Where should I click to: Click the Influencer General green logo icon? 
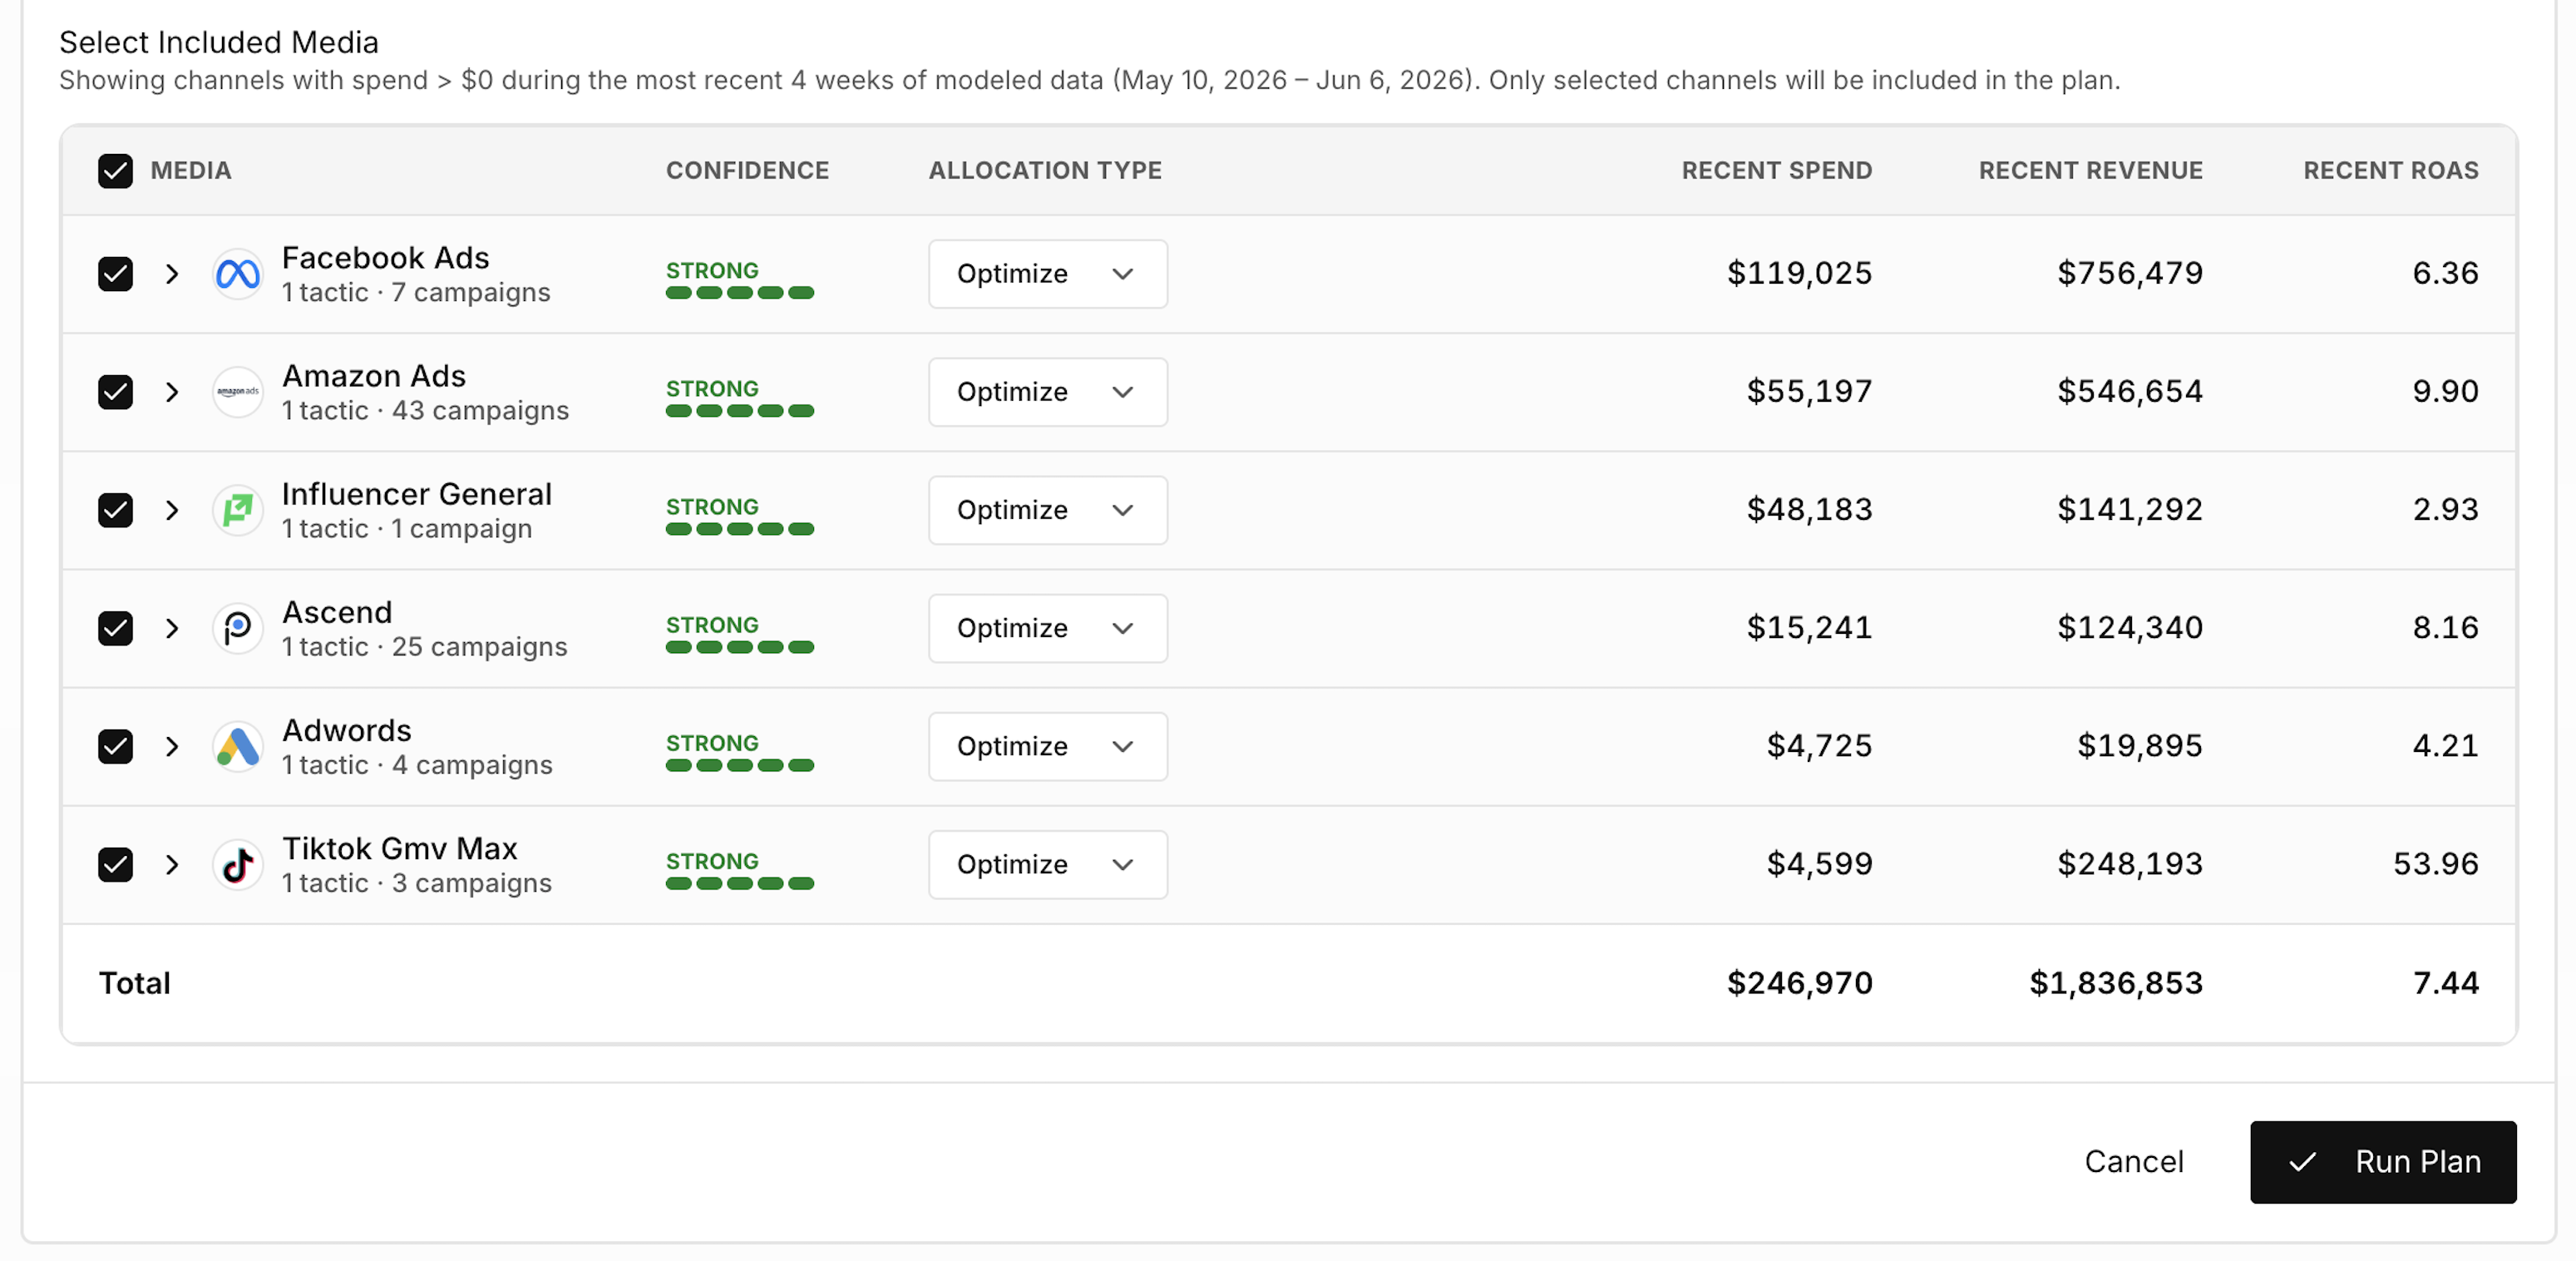tap(238, 510)
